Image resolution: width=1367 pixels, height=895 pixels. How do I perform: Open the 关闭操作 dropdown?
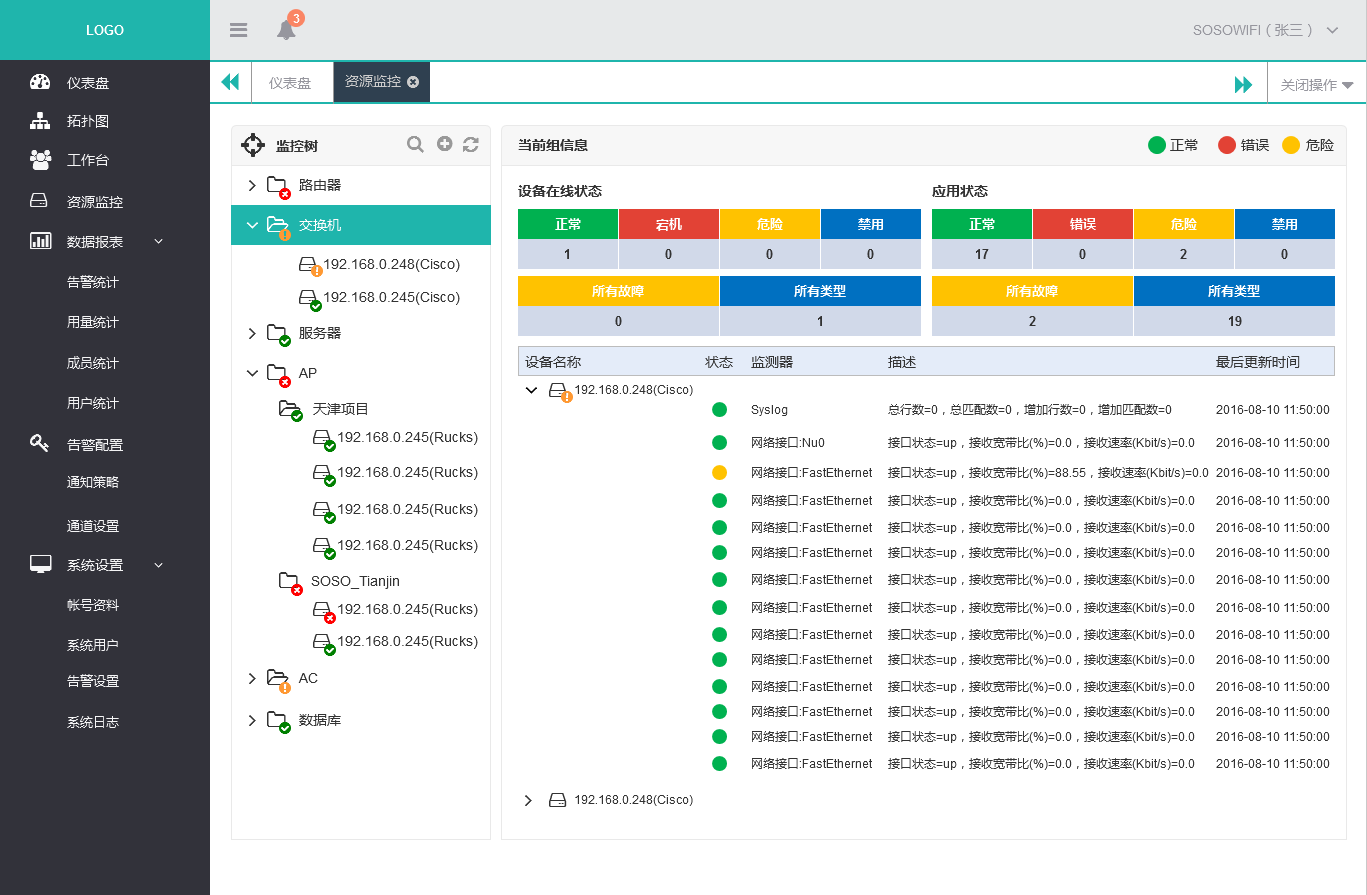coord(1316,85)
